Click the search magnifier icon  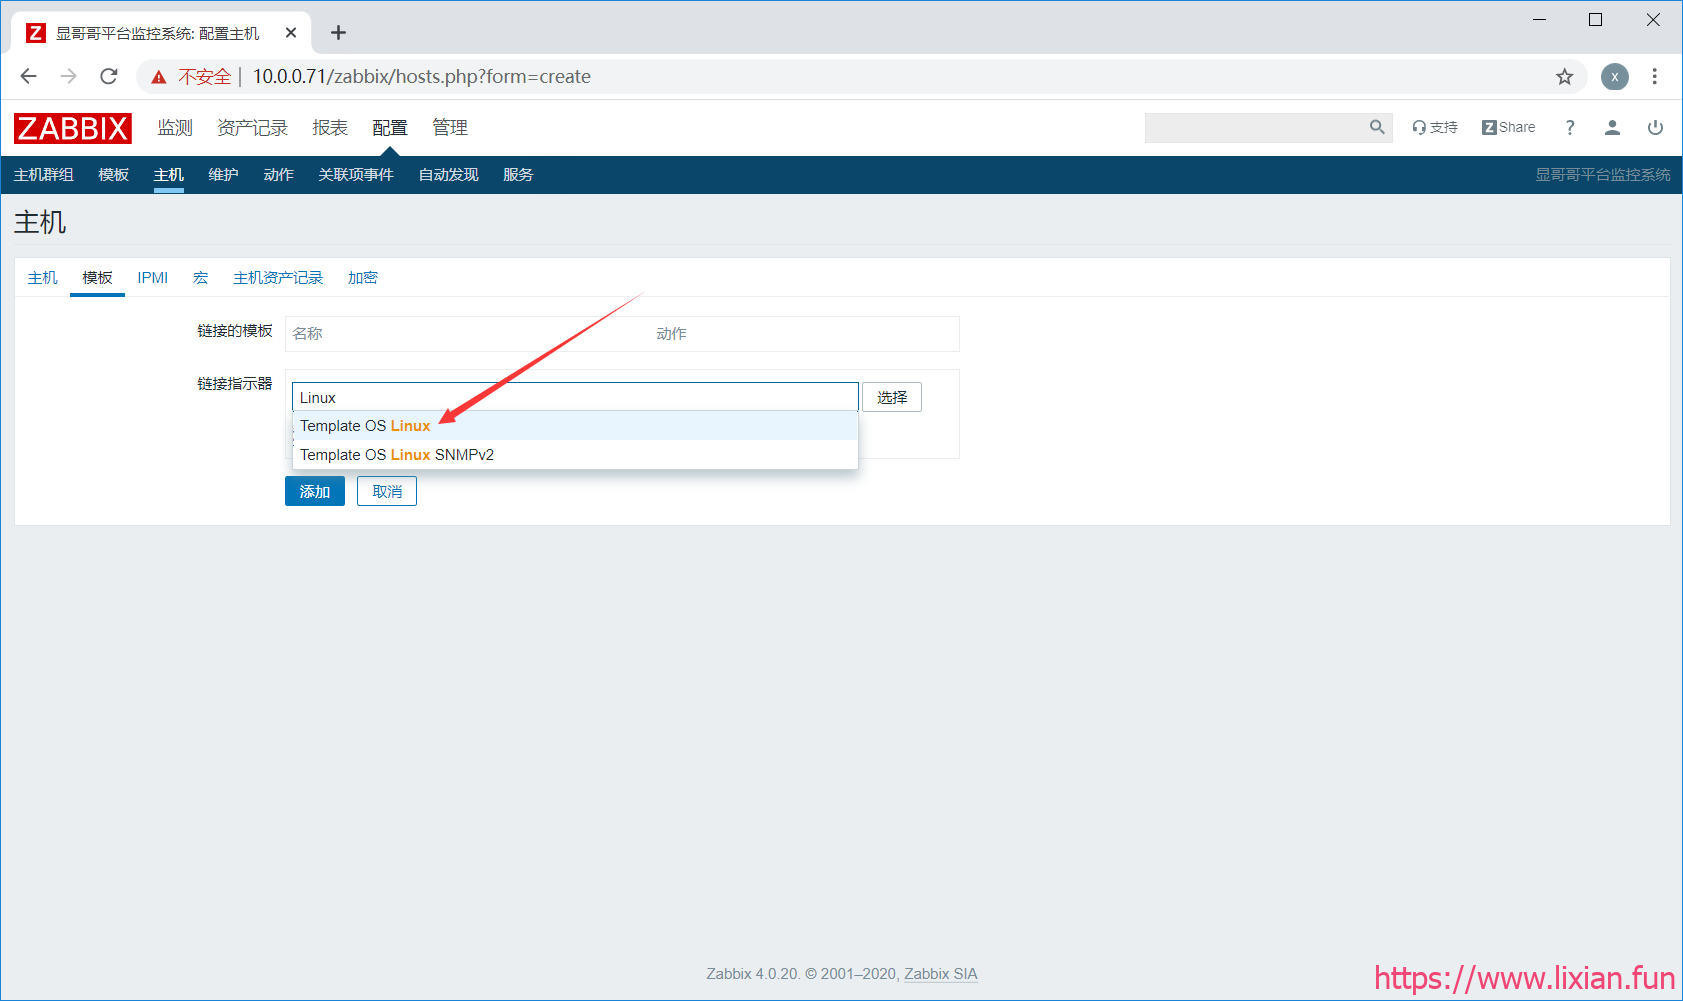click(x=1377, y=127)
